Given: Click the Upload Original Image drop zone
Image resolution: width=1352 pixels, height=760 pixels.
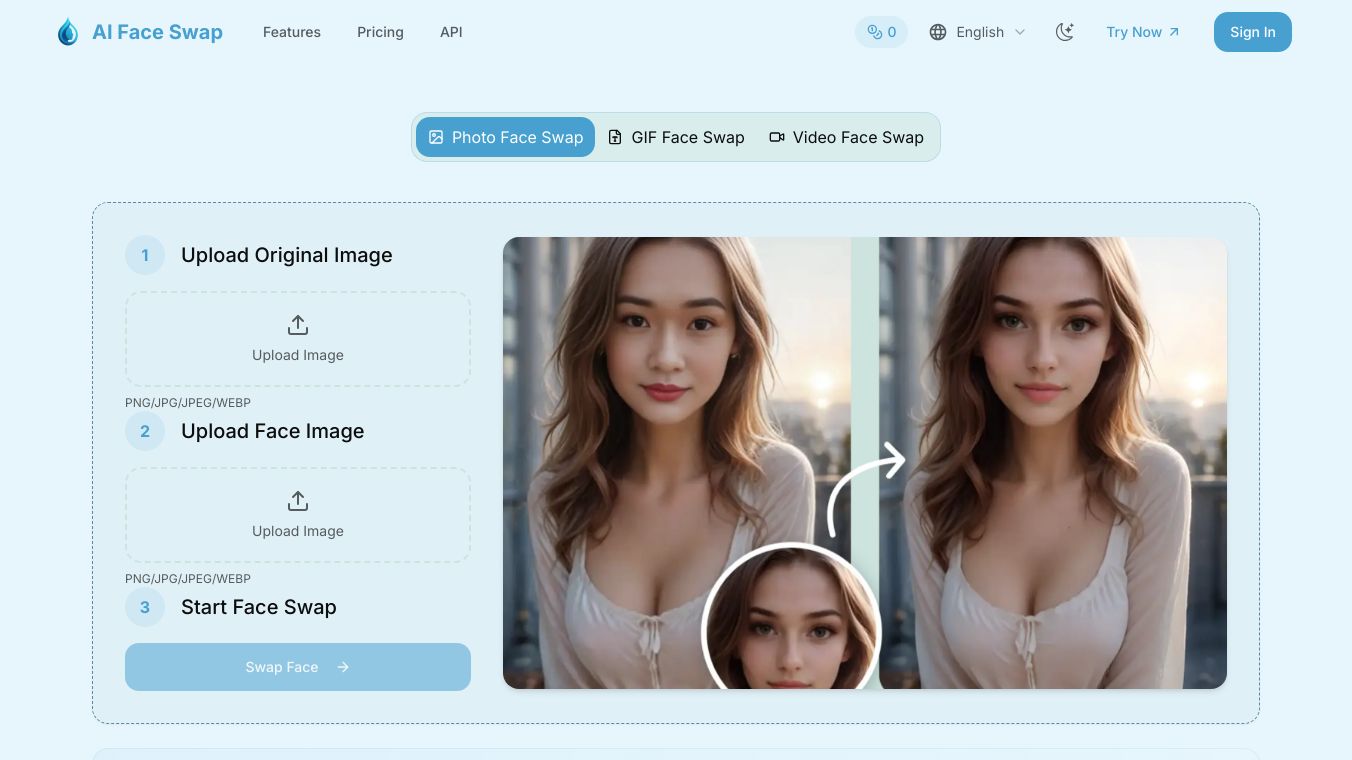Looking at the screenshot, I should 298,339.
